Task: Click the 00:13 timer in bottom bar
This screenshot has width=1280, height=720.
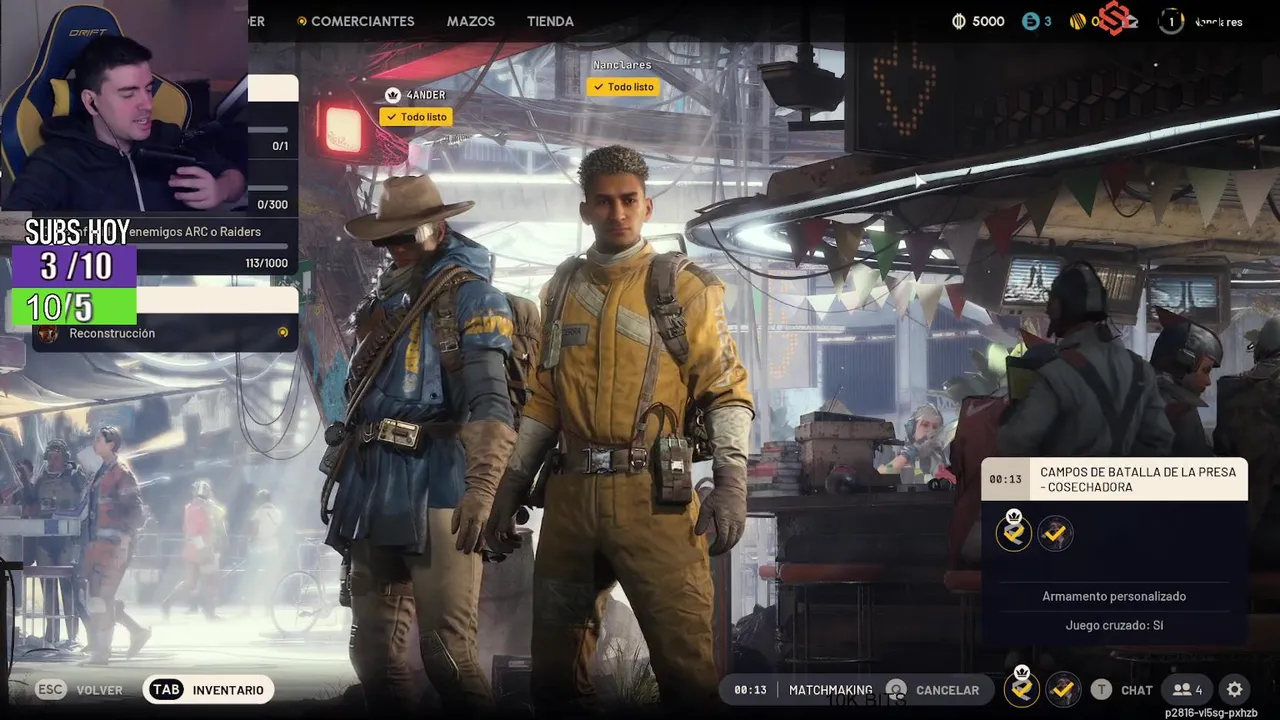Action: click(x=750, y=690)
